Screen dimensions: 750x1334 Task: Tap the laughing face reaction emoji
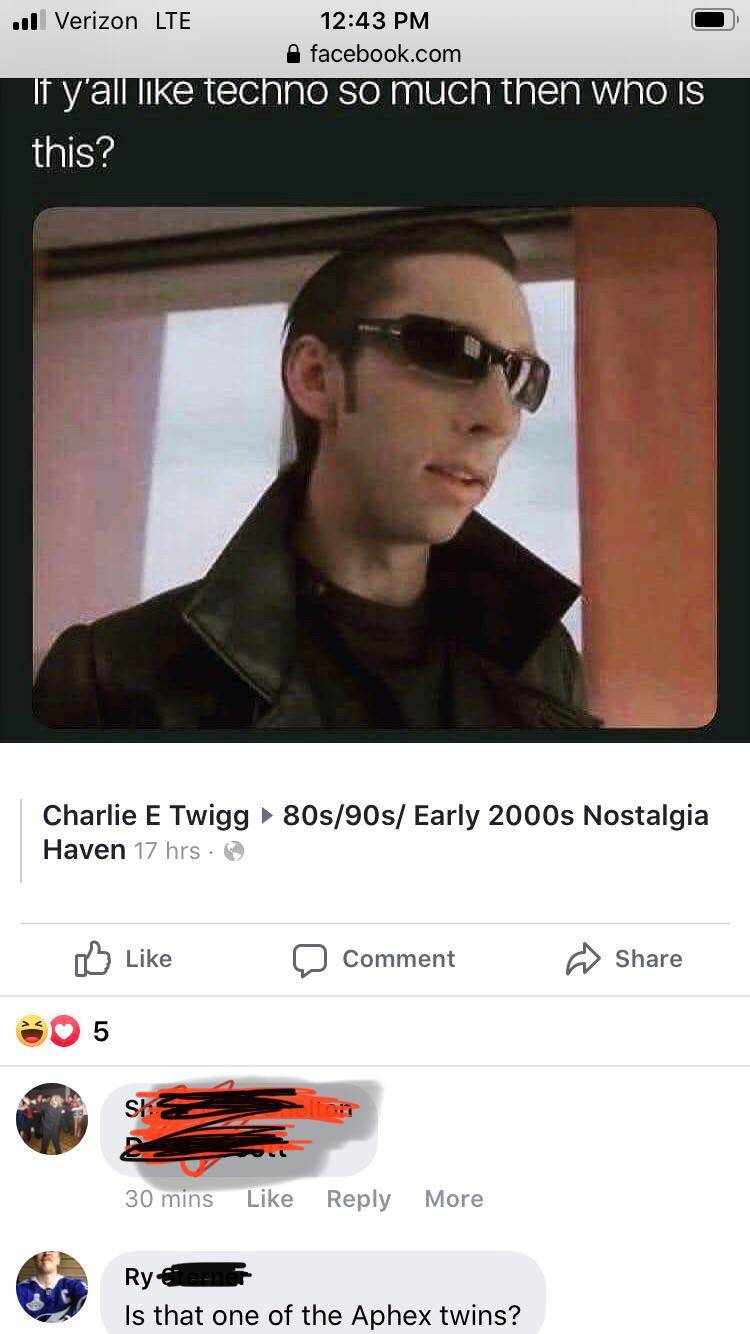pos(33,1031)
